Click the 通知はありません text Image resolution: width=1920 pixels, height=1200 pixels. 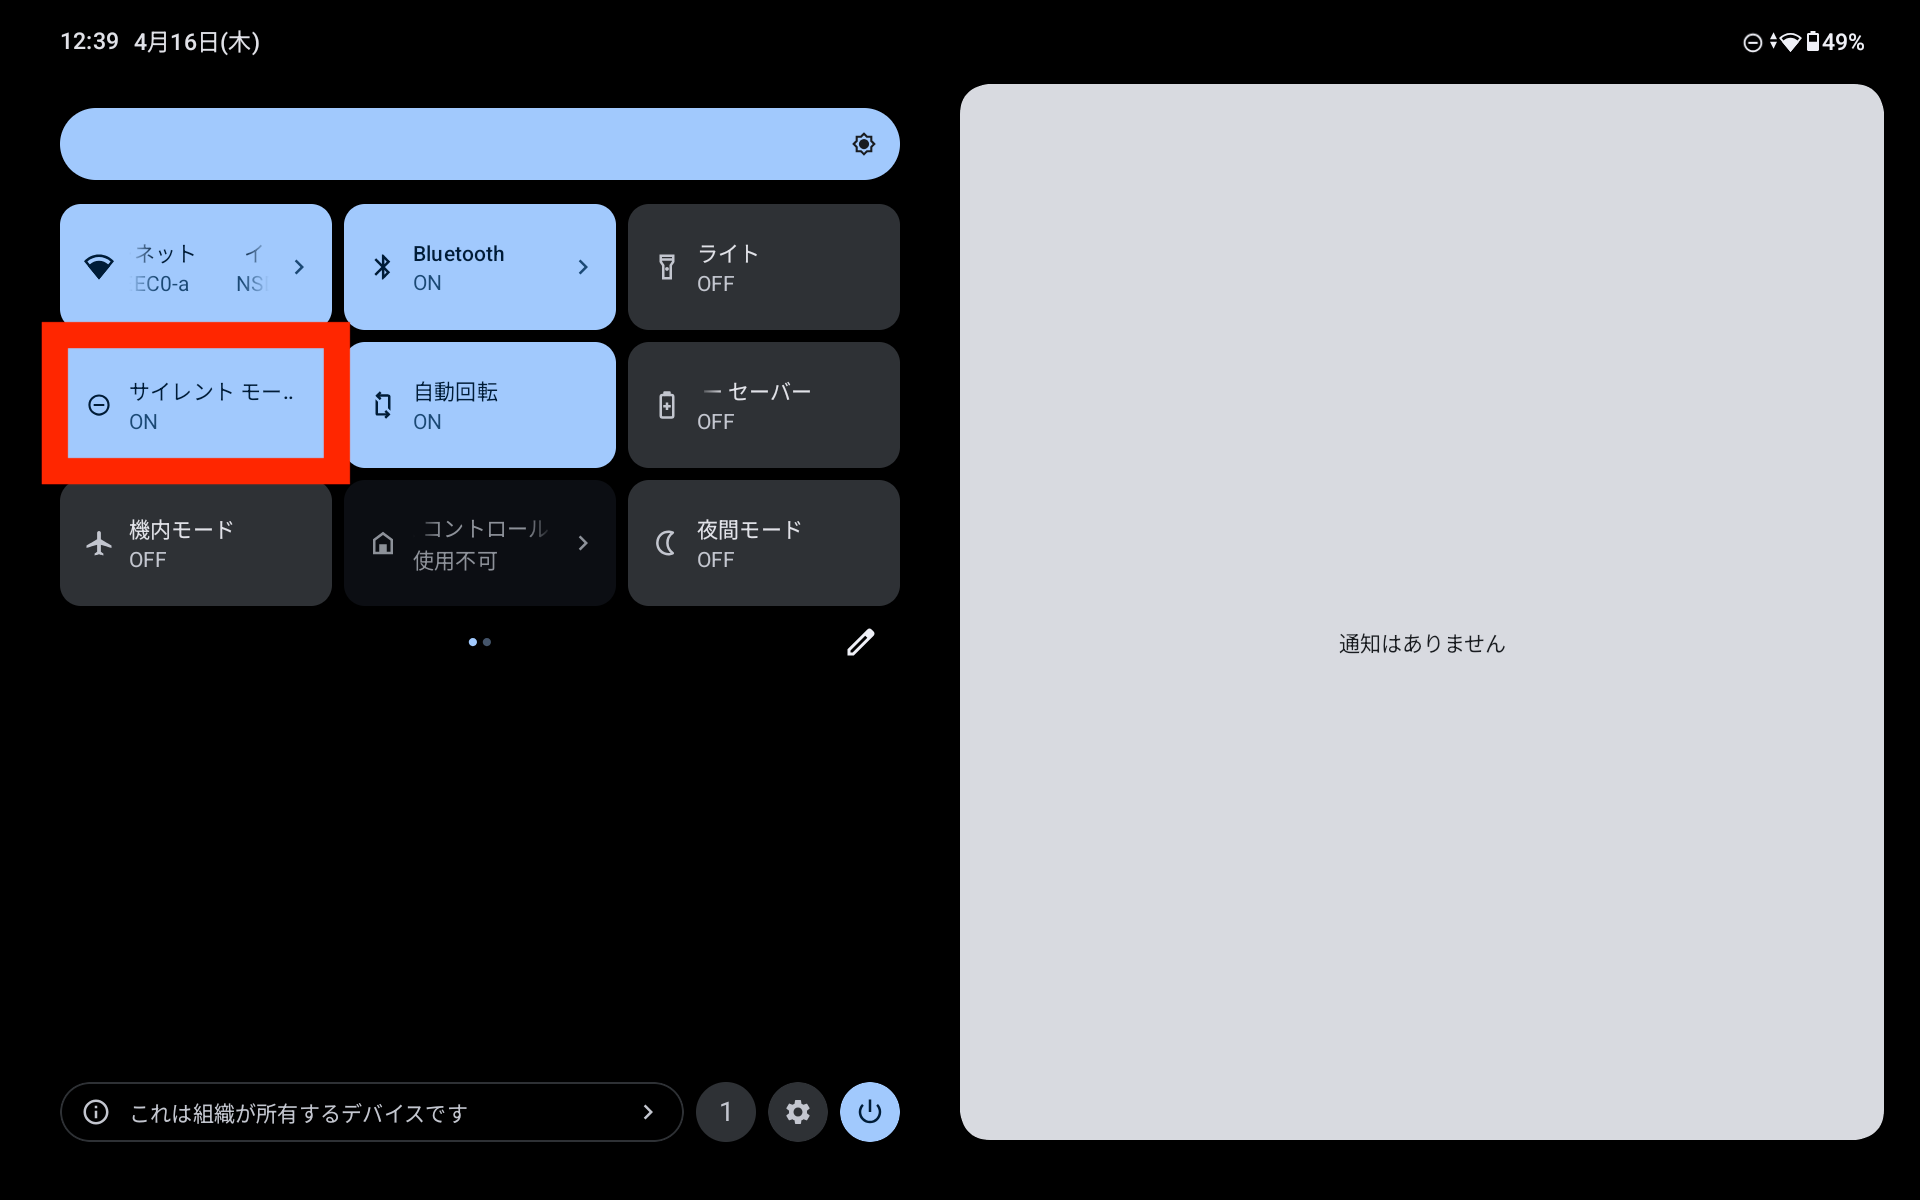(x=1422, y=644)
